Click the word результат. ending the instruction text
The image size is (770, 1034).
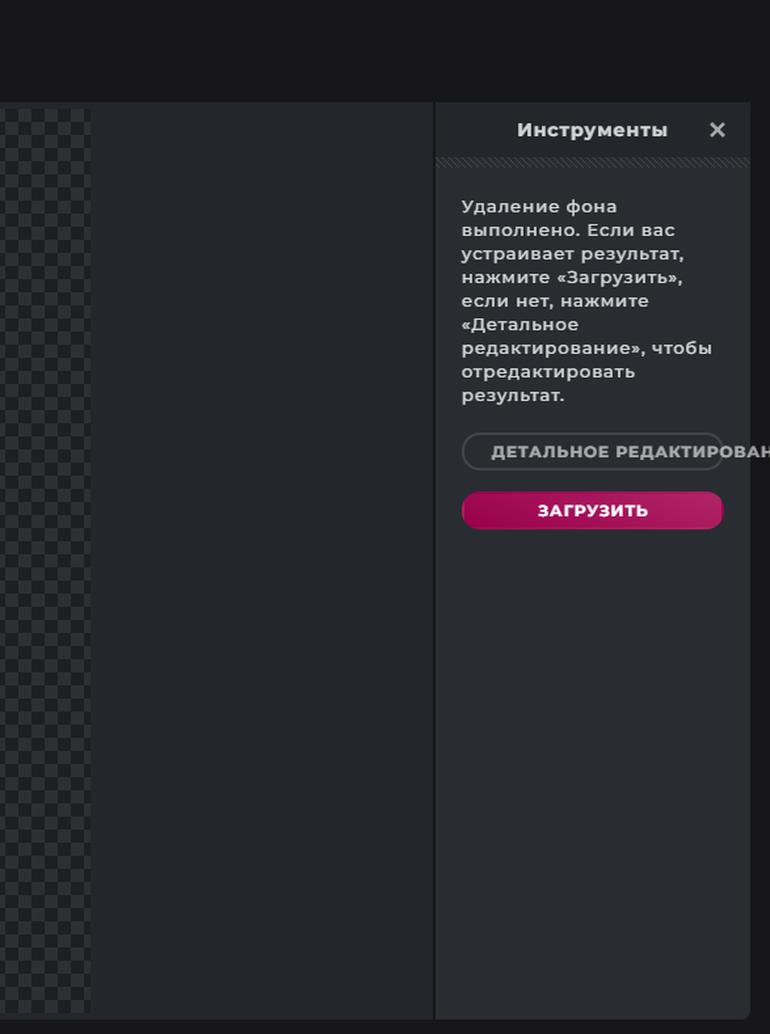point(512,396)
